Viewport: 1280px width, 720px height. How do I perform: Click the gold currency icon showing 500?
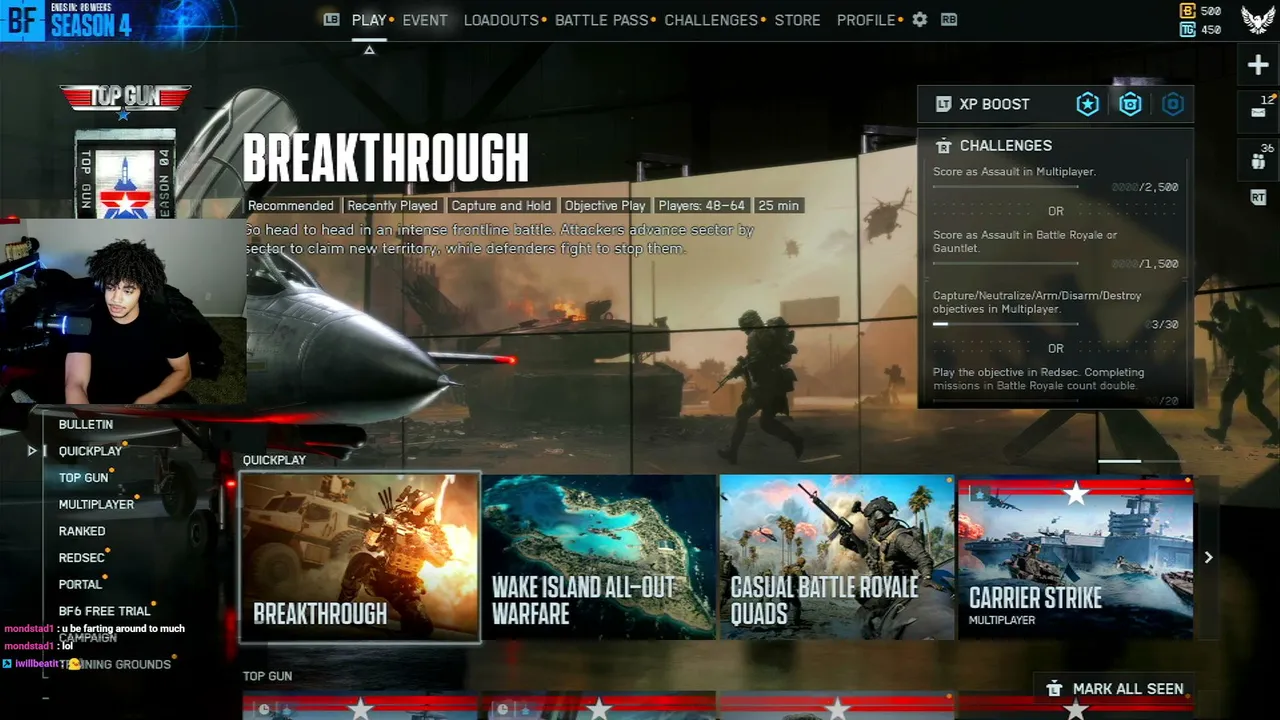(x=1187, y=11)
